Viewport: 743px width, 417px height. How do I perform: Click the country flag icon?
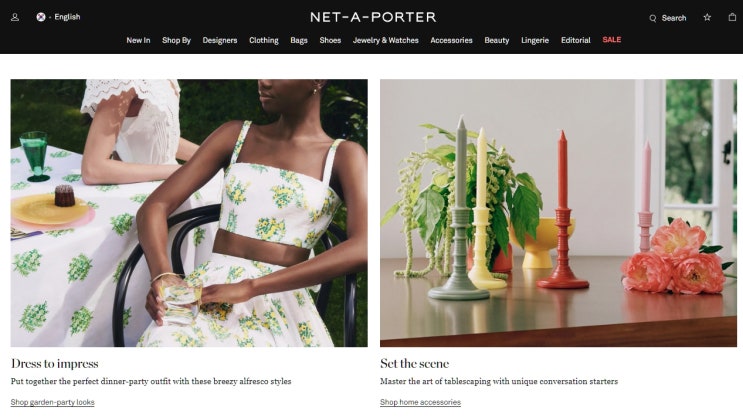[41, 17]
